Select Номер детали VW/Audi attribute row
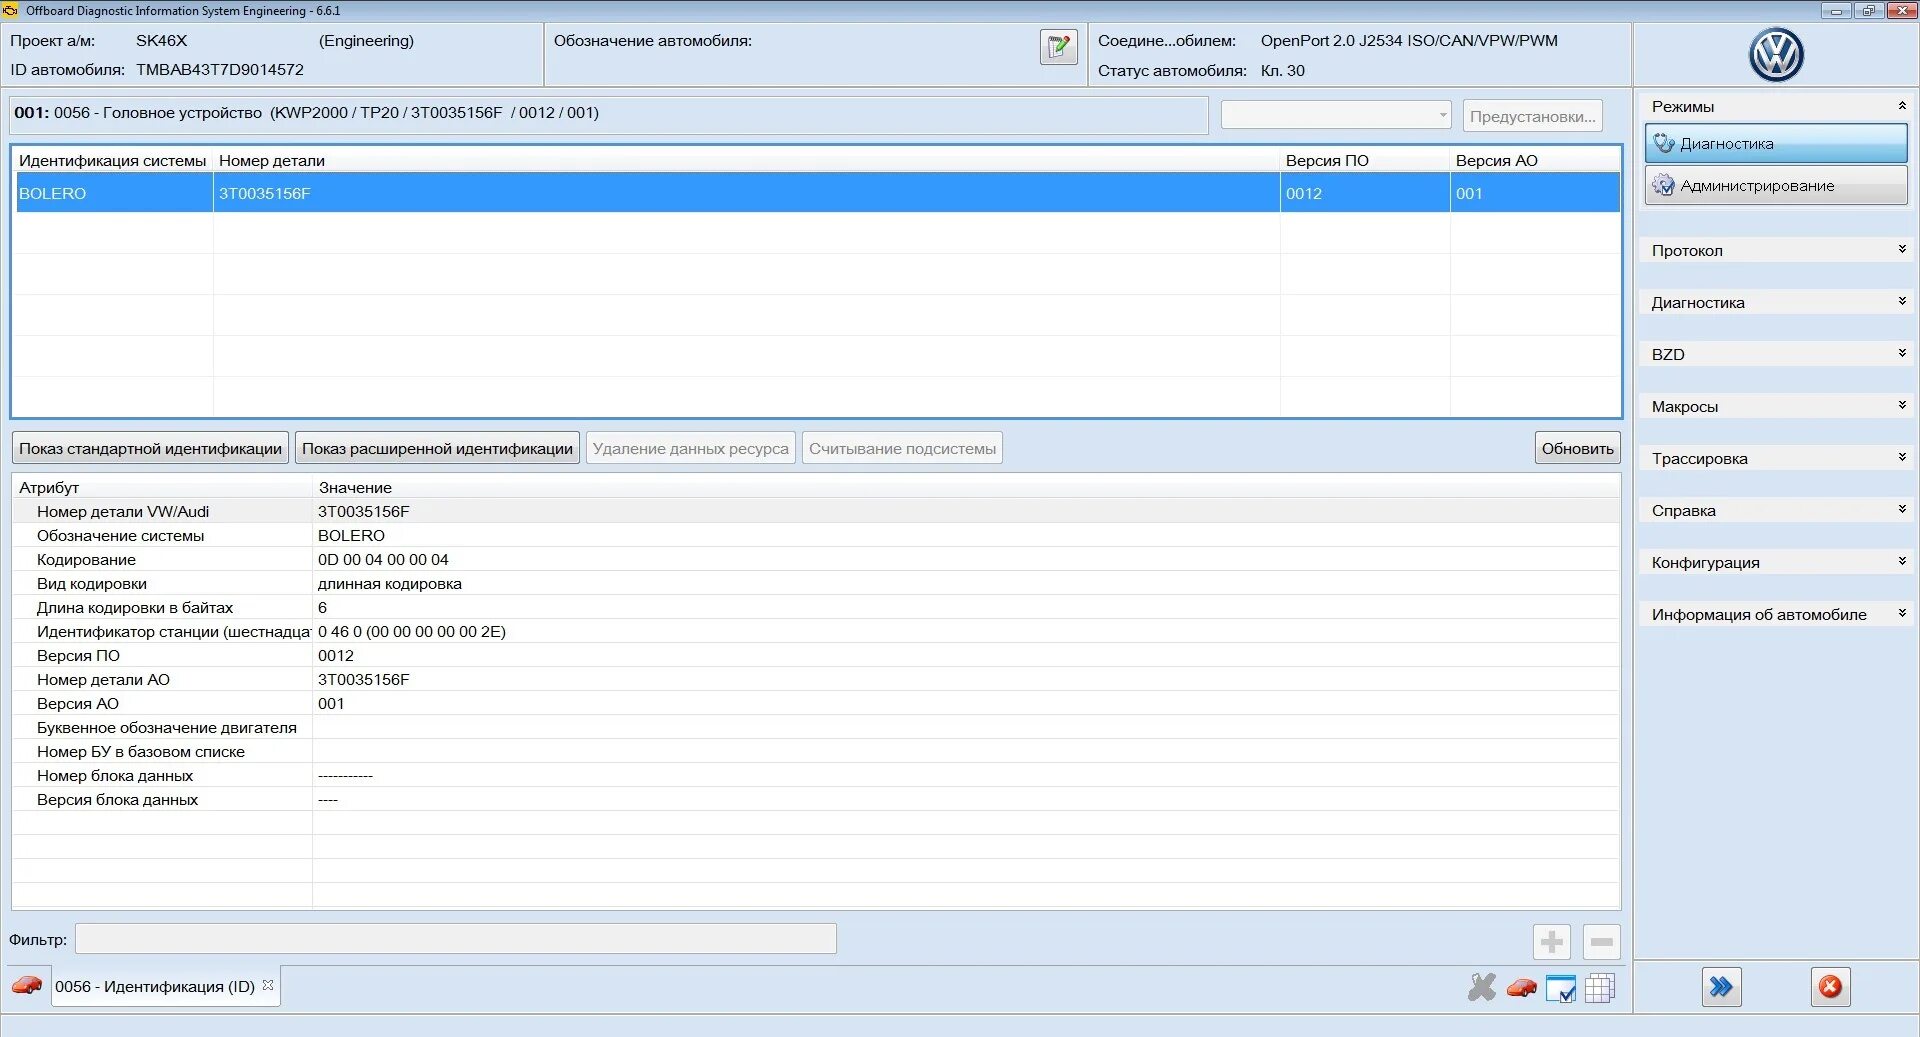 point(816,511)
